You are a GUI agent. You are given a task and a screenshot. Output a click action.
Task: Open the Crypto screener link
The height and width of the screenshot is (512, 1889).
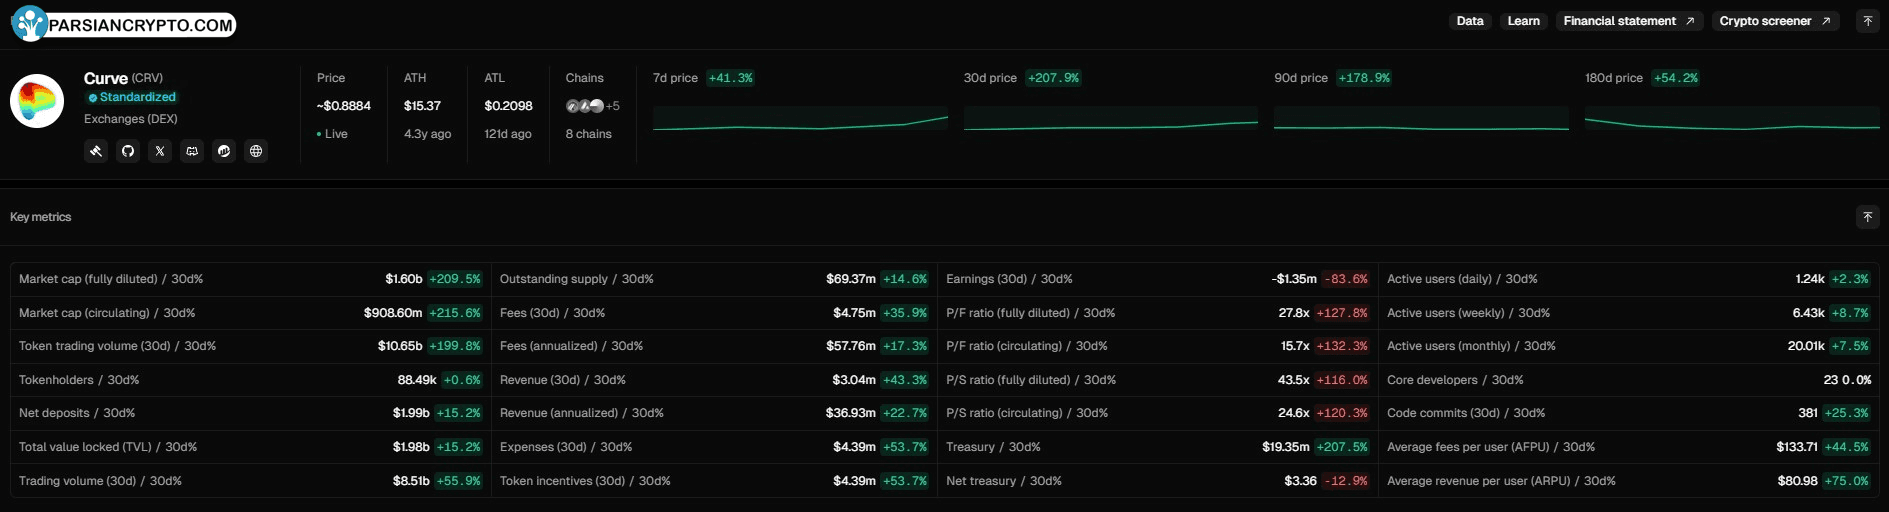coord(1774,21)
